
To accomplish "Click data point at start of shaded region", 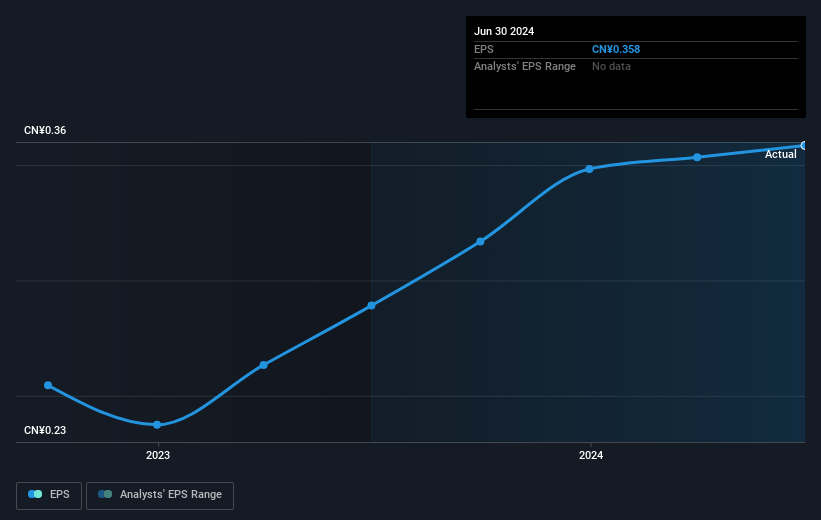I will tap(371, 305).
